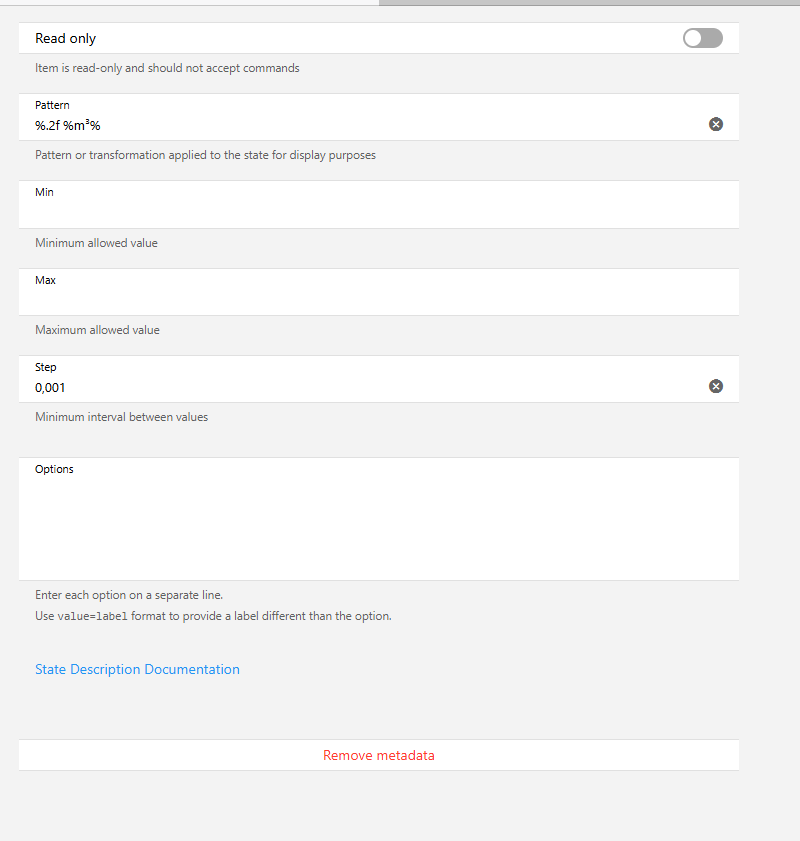The width and height of the screenshot is (800, 841).
Task: Click the grey bar at the top edge
Action: (589, 3)
